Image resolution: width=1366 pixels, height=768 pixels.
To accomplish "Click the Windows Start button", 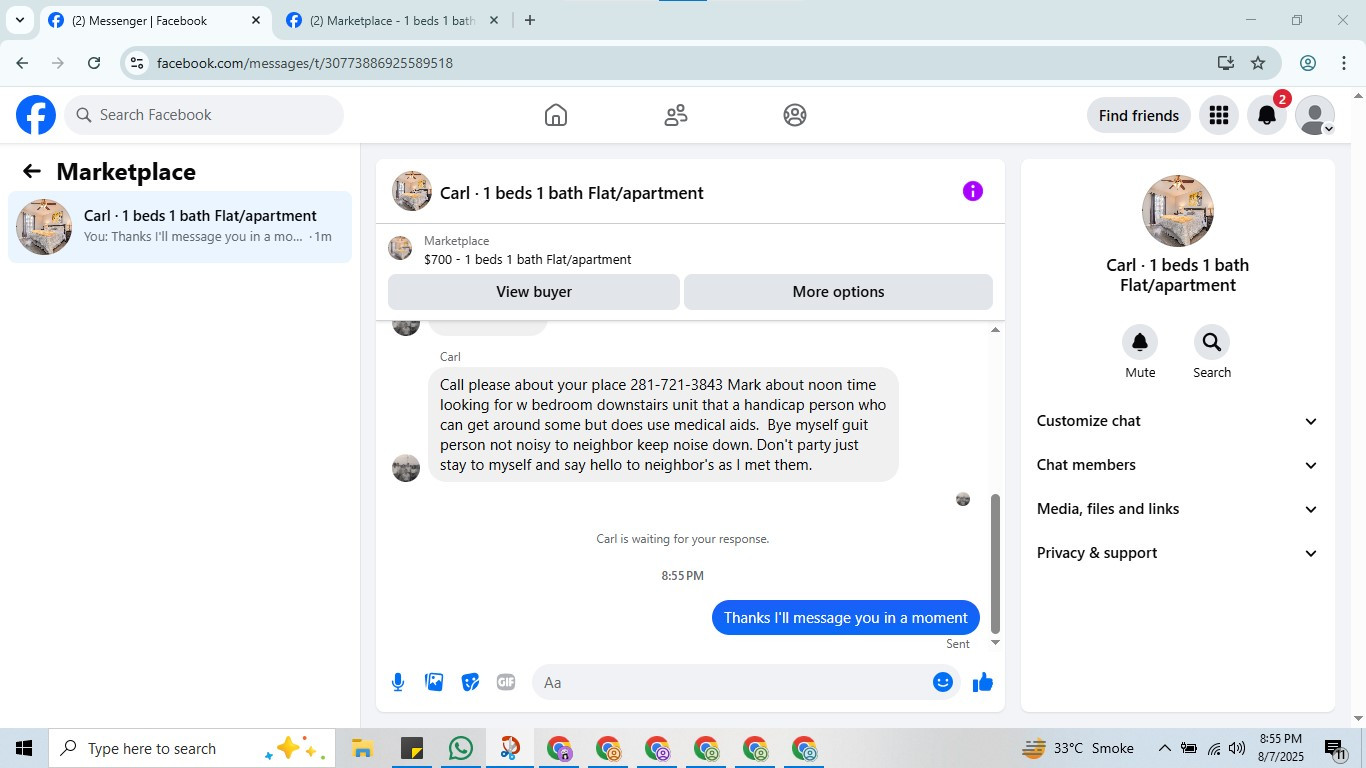I will (24, 748).
